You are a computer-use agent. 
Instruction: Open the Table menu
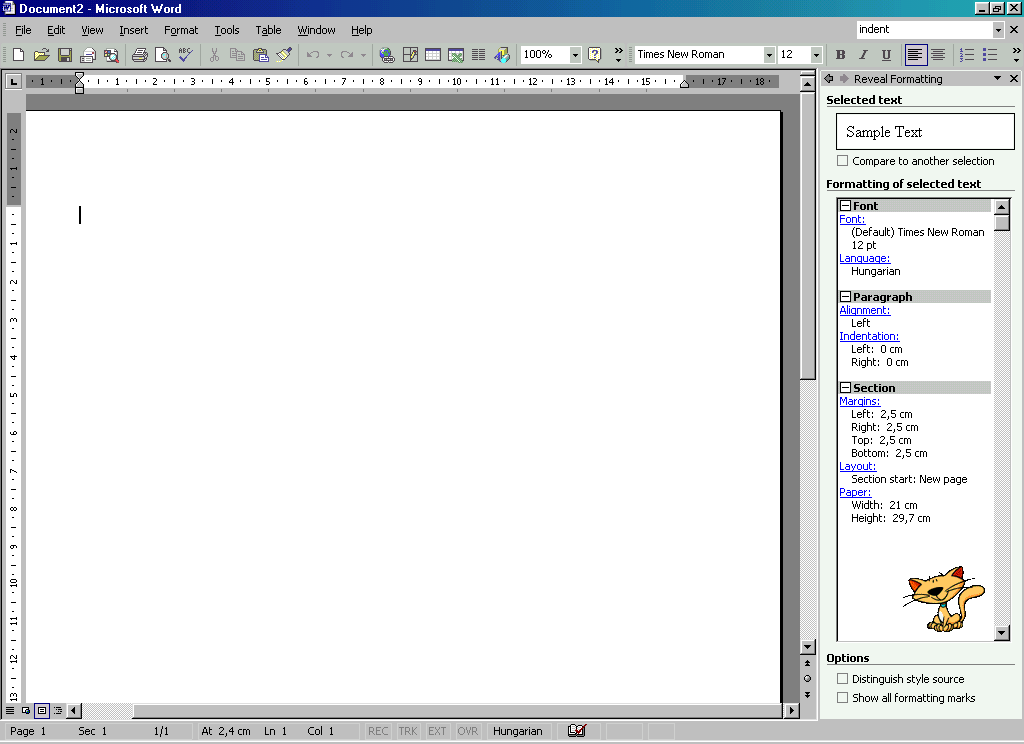(268, 30)
